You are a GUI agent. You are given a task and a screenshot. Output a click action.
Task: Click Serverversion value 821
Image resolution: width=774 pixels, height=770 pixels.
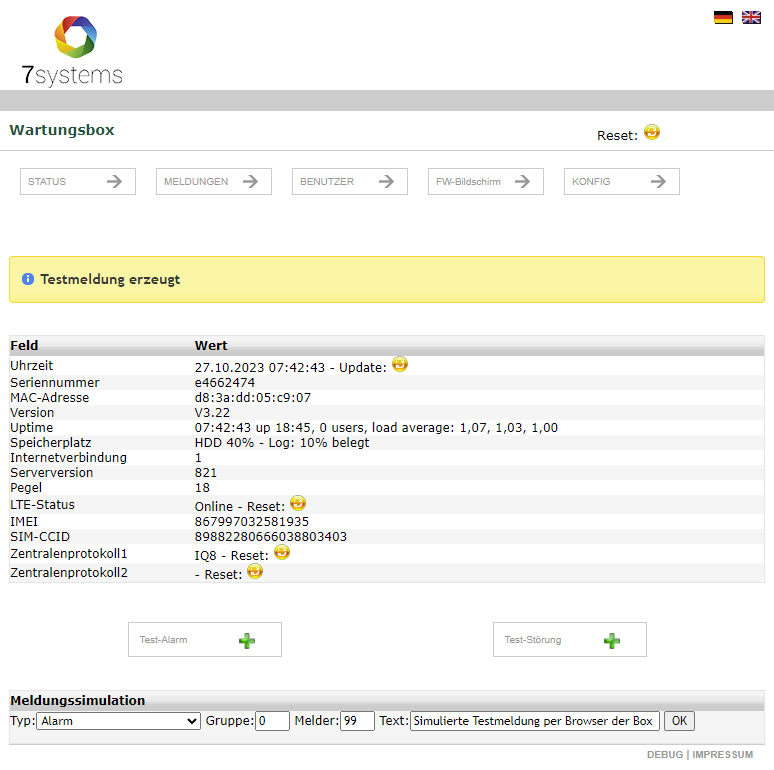click(206, 473)
